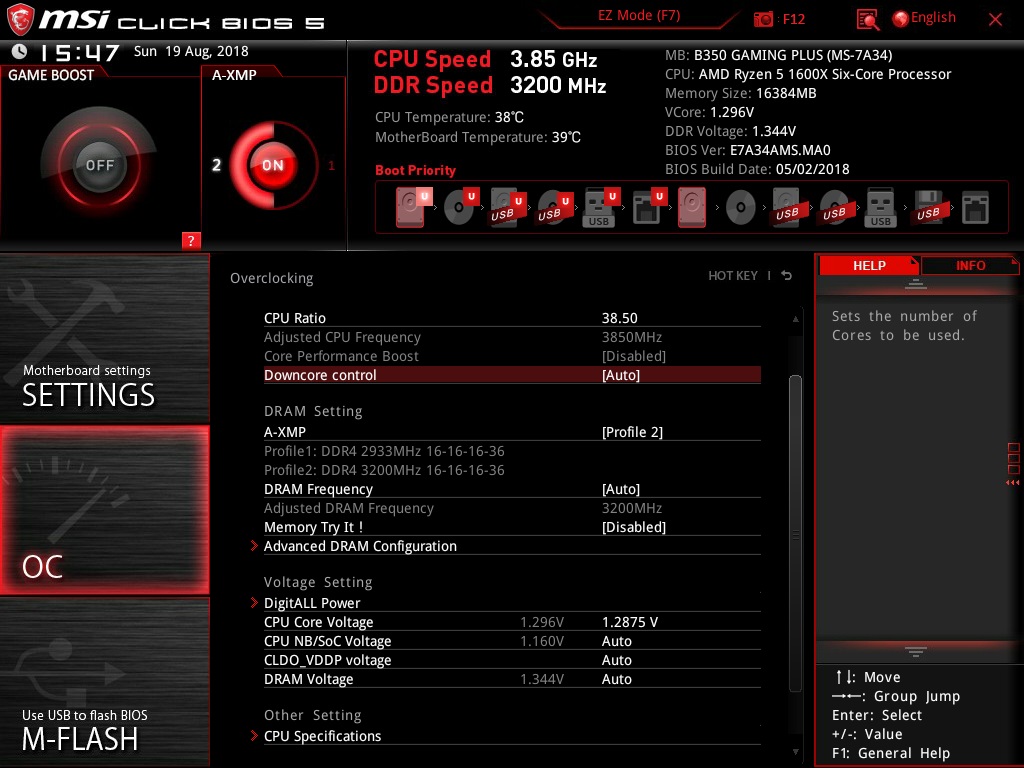Choose A-XMP profile number 1
The width and height of the screenshot is (1024, 768).
pyautogui.click(x=331, y=165)
